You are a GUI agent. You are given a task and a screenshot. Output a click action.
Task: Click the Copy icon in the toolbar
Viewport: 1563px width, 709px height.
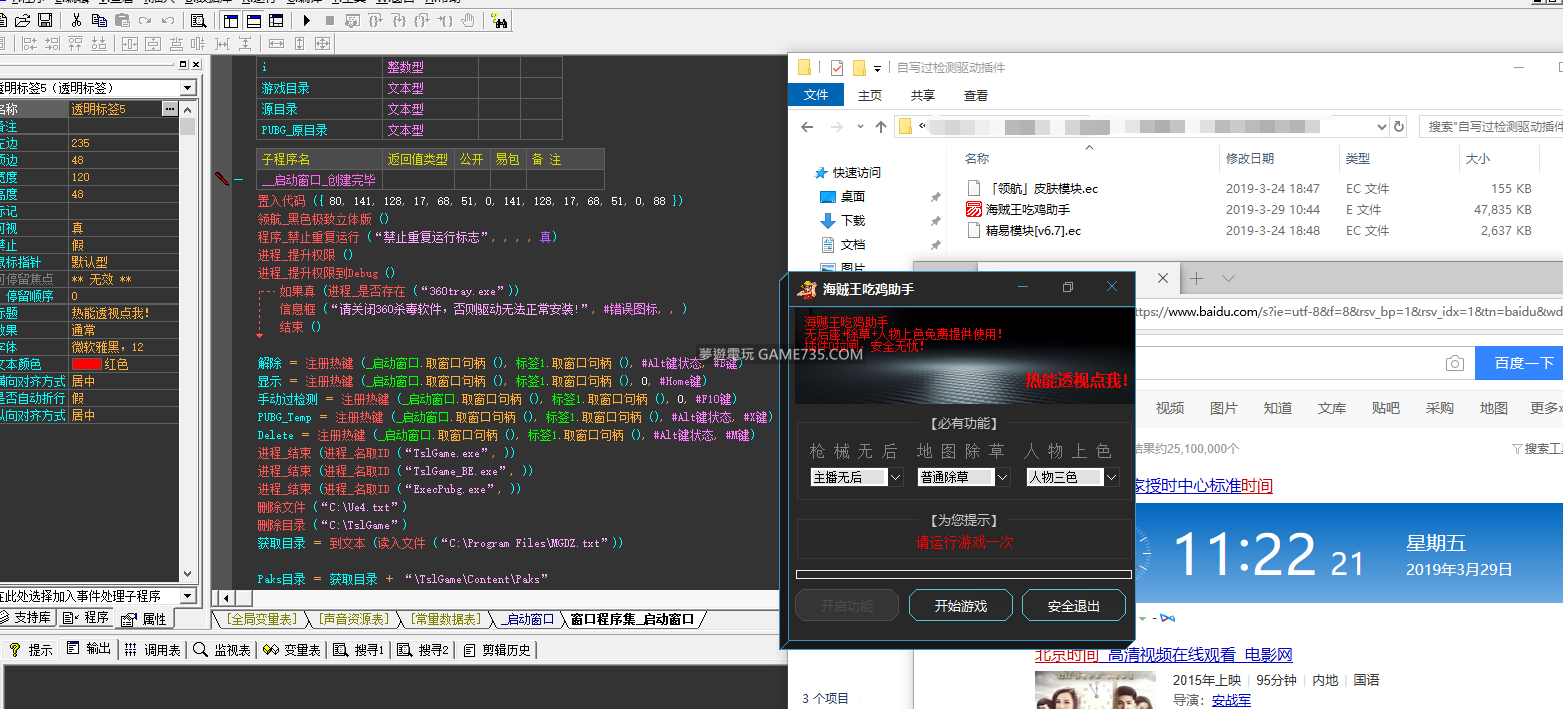pyautogui.click(x=99, y=20)
